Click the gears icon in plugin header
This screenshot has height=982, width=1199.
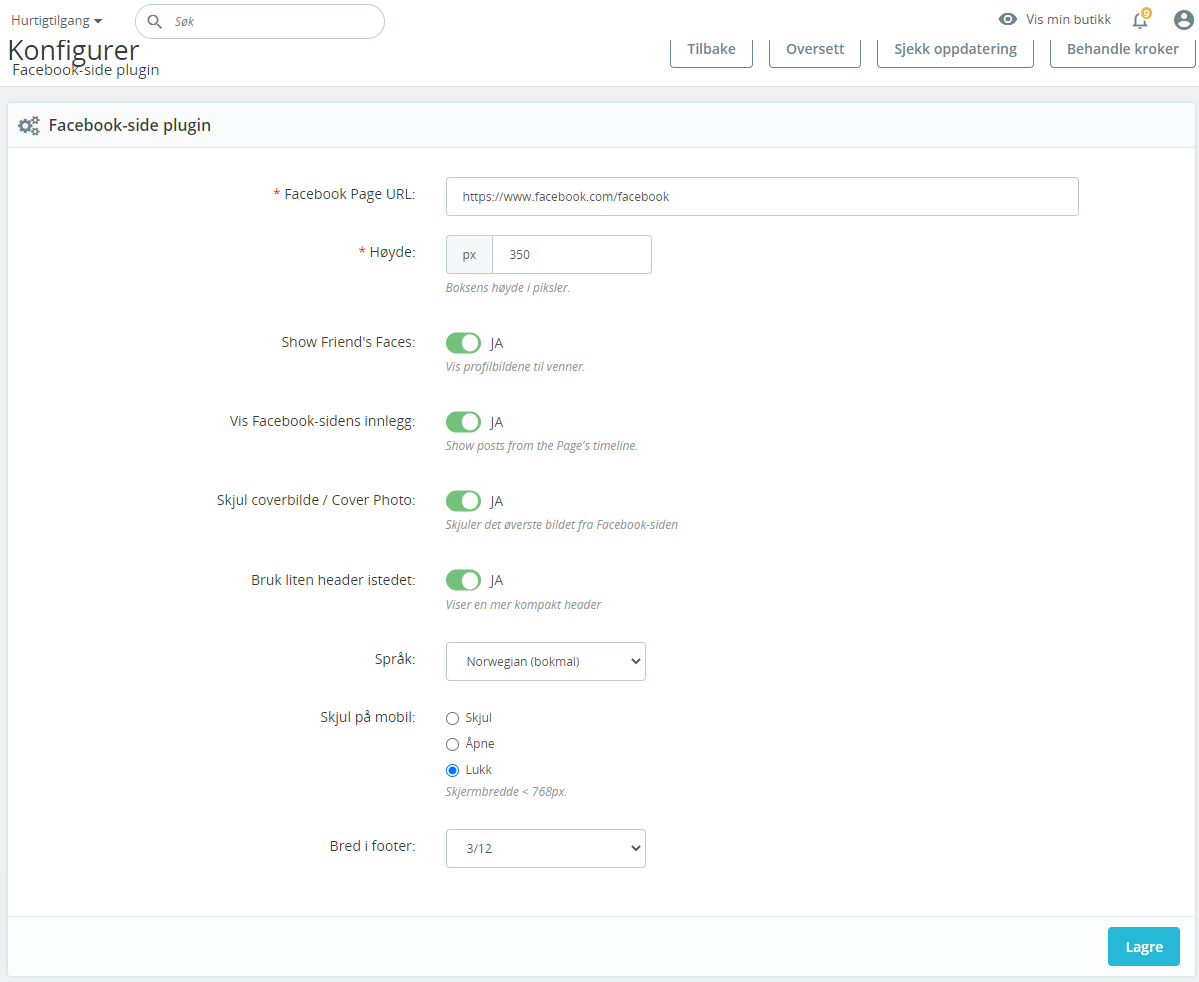click(x=29, y=125)
